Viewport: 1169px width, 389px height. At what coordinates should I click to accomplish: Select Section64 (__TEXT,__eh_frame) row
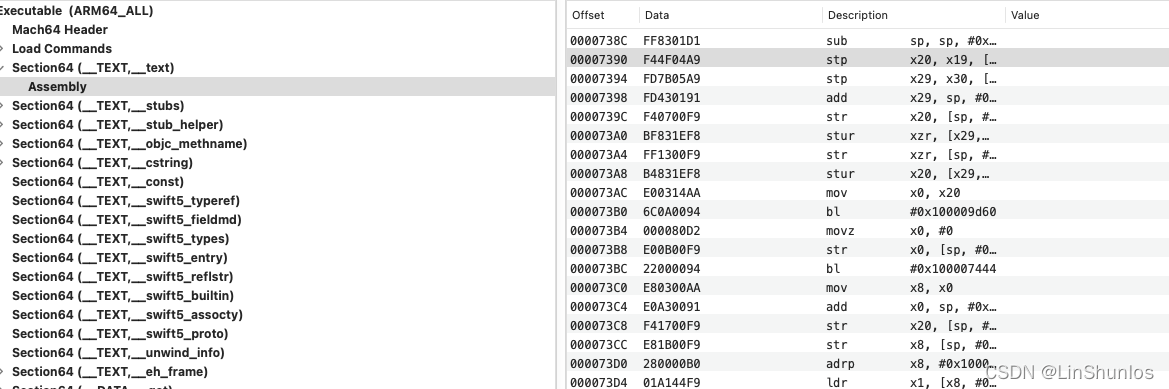click(110, 372)
